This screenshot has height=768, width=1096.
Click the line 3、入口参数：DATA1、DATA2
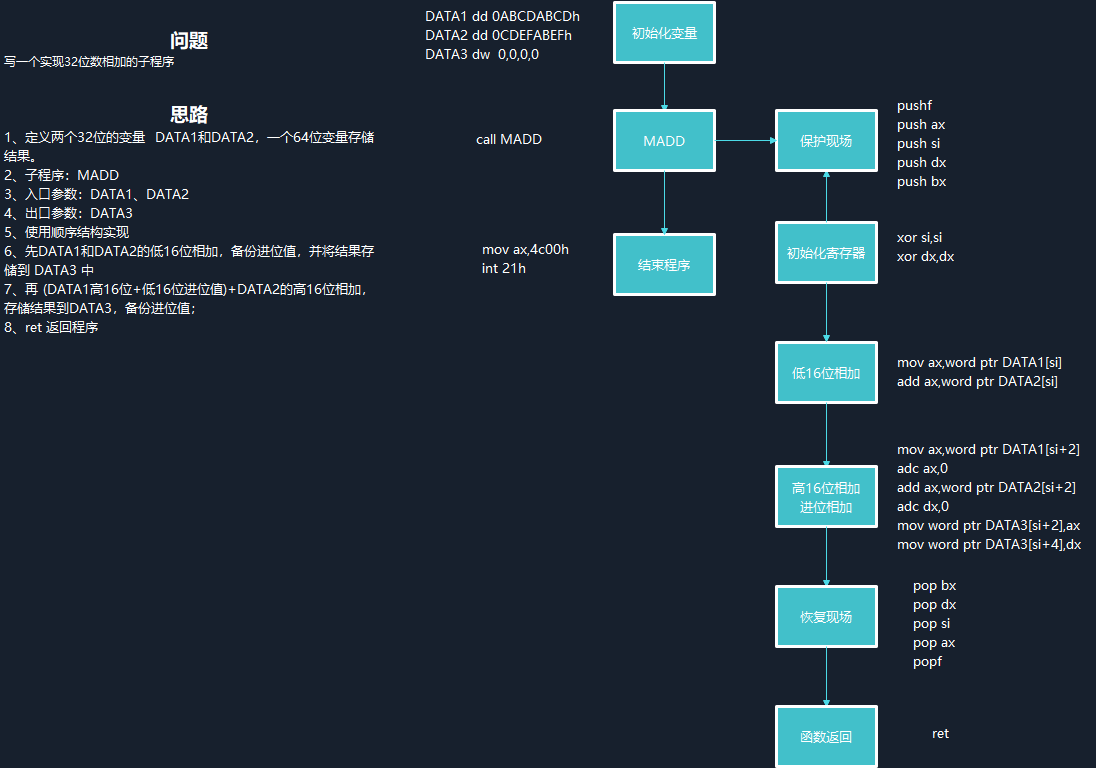click(x=96, y=194)
